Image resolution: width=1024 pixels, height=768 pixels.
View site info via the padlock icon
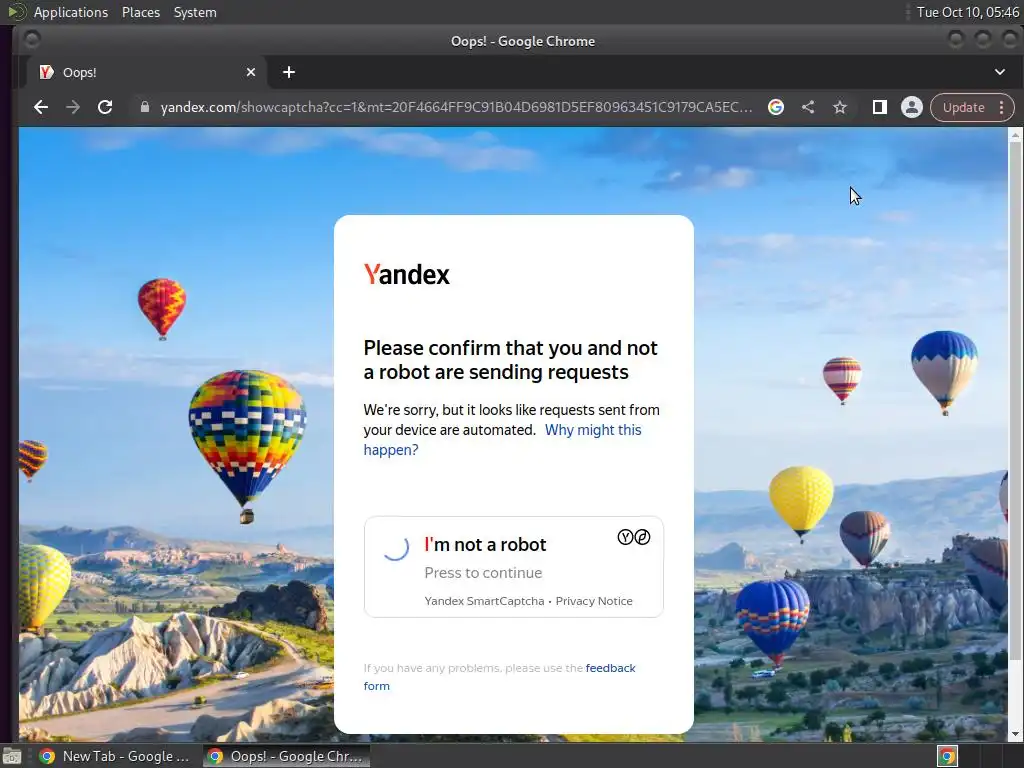145,107
